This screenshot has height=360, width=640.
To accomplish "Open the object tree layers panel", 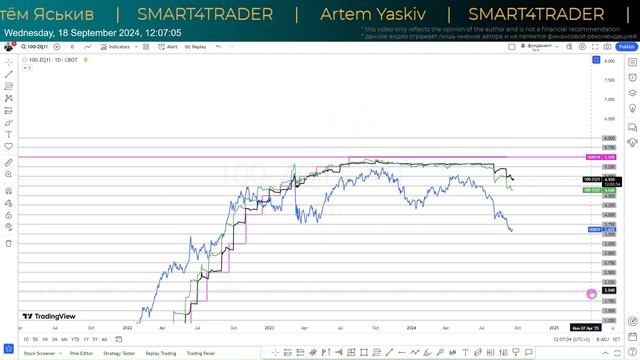I will pos(632,93).
